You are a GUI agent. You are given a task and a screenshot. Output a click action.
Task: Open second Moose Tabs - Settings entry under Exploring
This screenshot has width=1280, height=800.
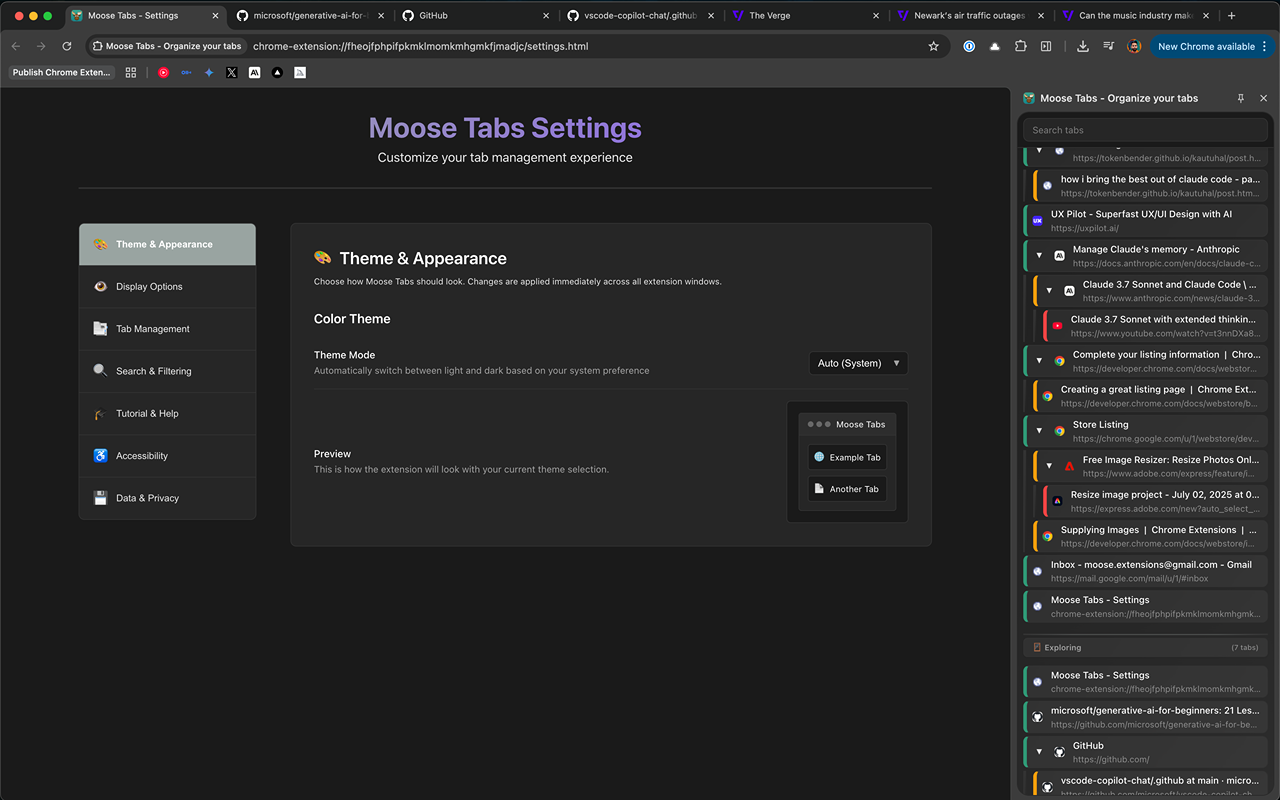1145,682
